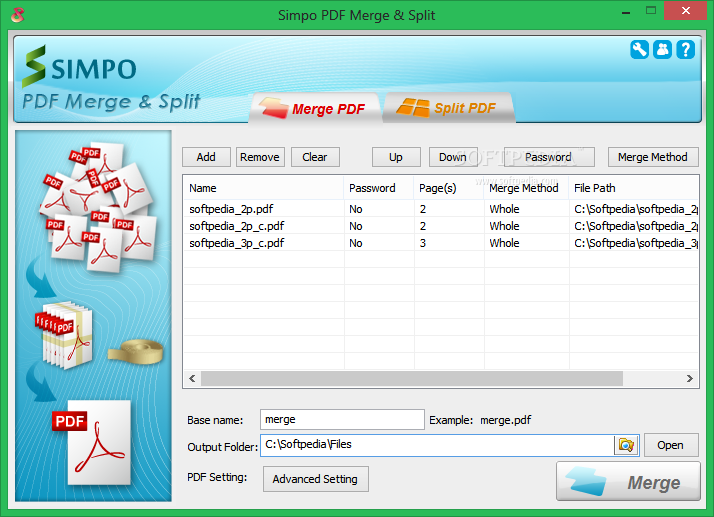
Task: Click the horizontal scrollbar left arrow
Action: (192, 379)
